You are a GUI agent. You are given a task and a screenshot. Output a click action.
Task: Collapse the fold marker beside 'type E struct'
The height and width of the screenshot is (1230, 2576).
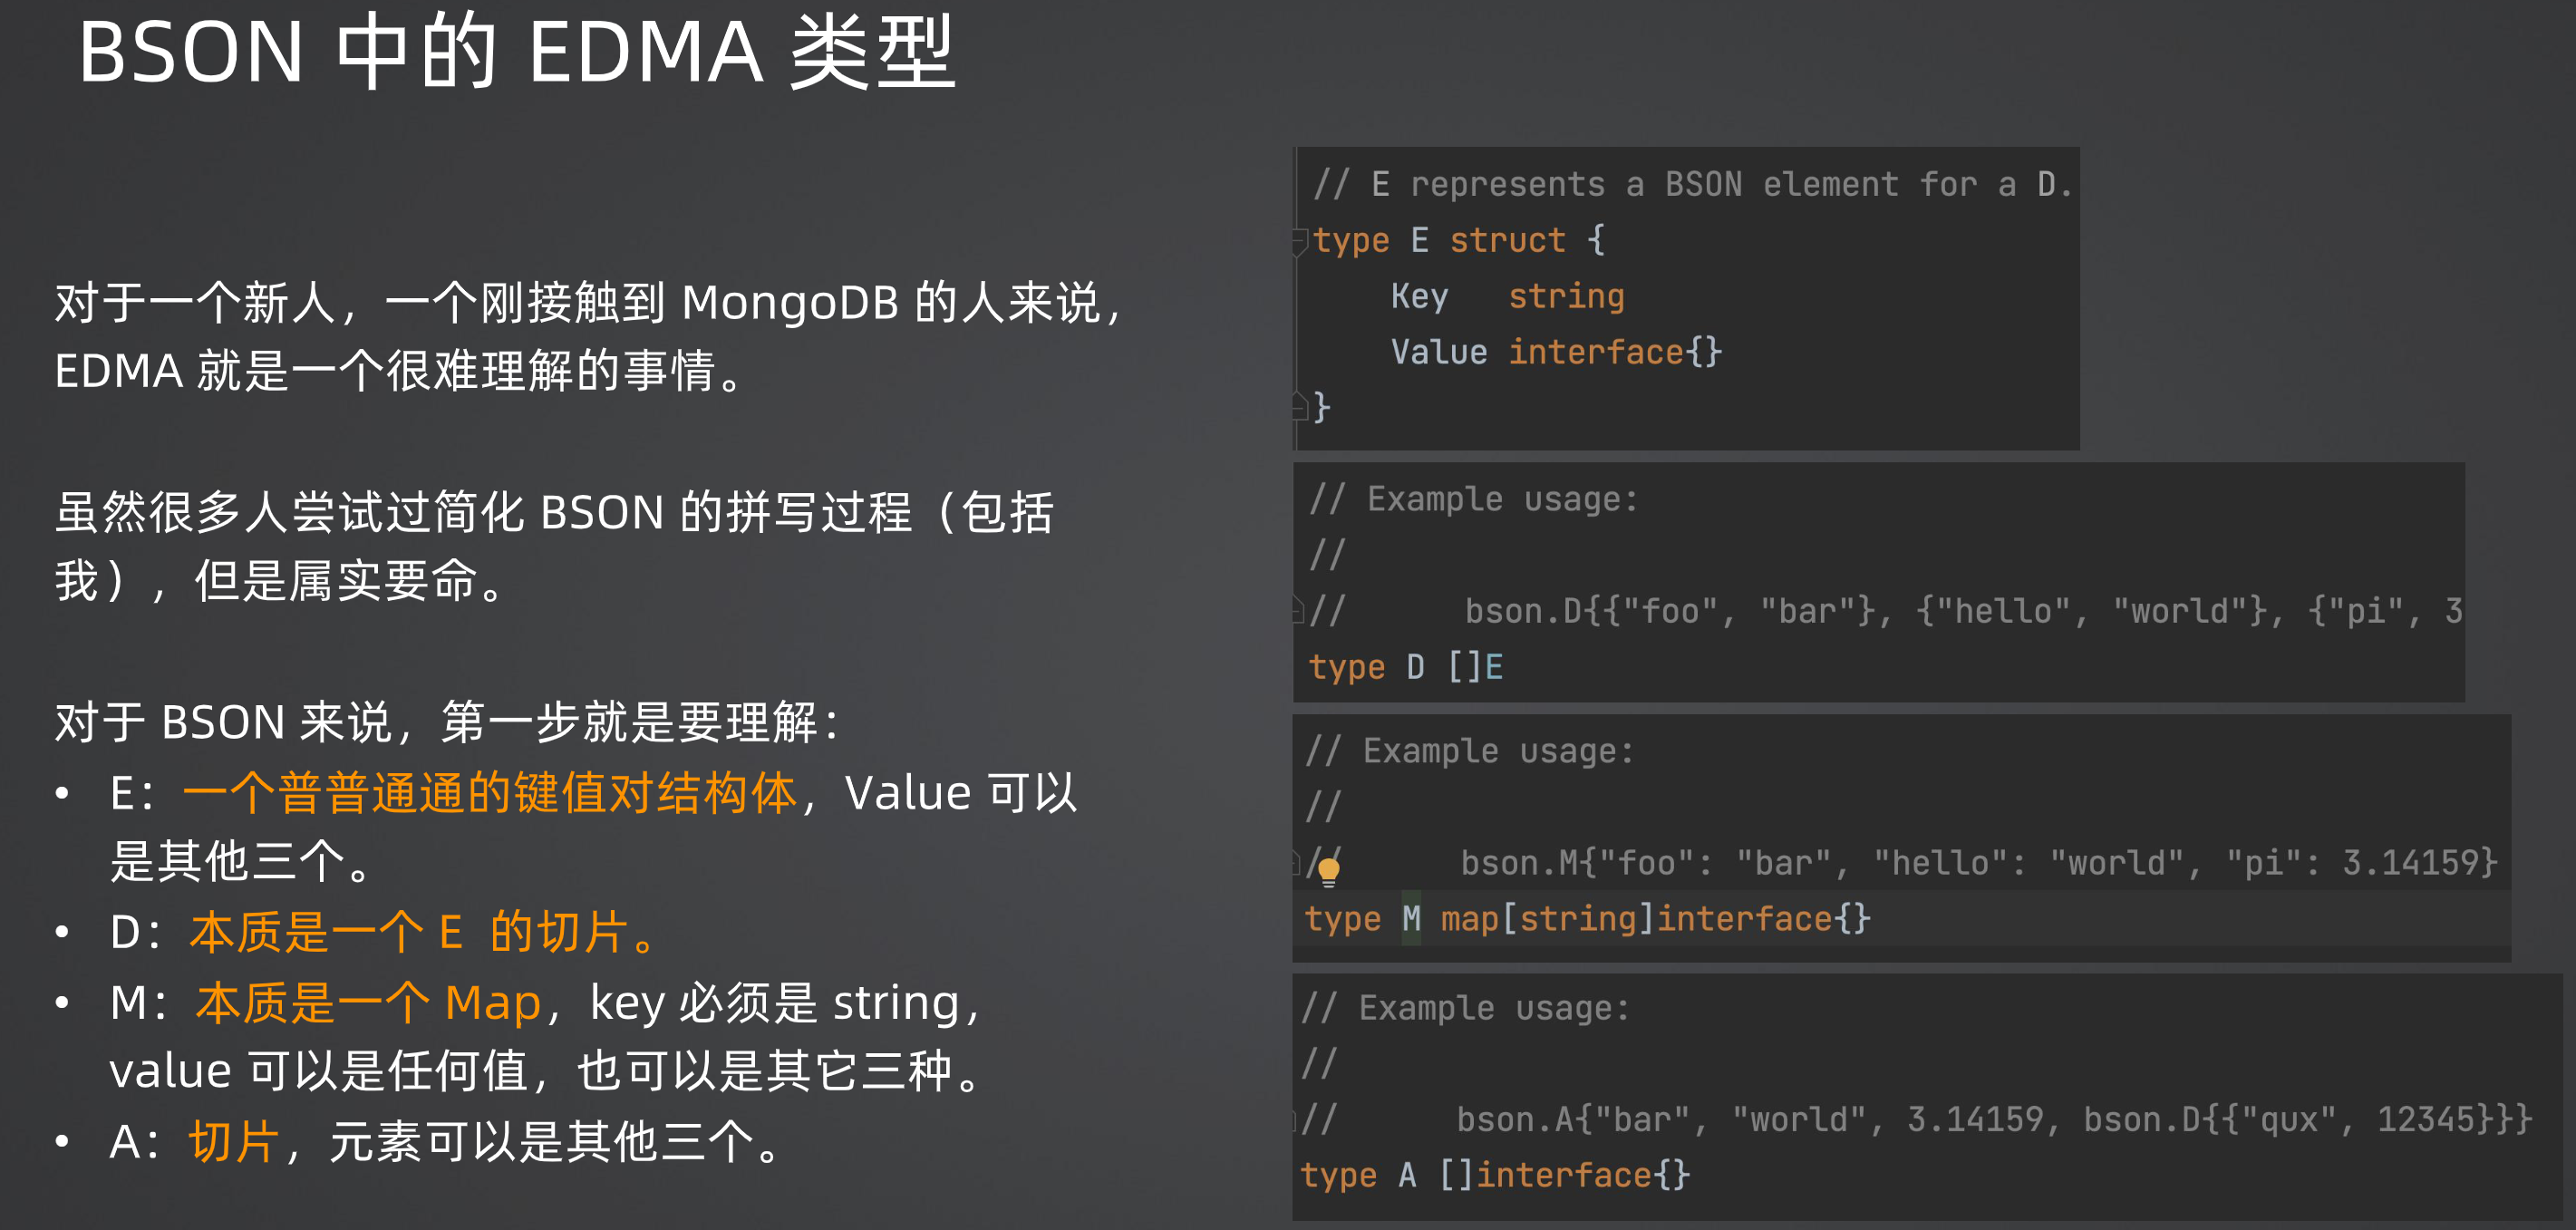coord(1300,241)
